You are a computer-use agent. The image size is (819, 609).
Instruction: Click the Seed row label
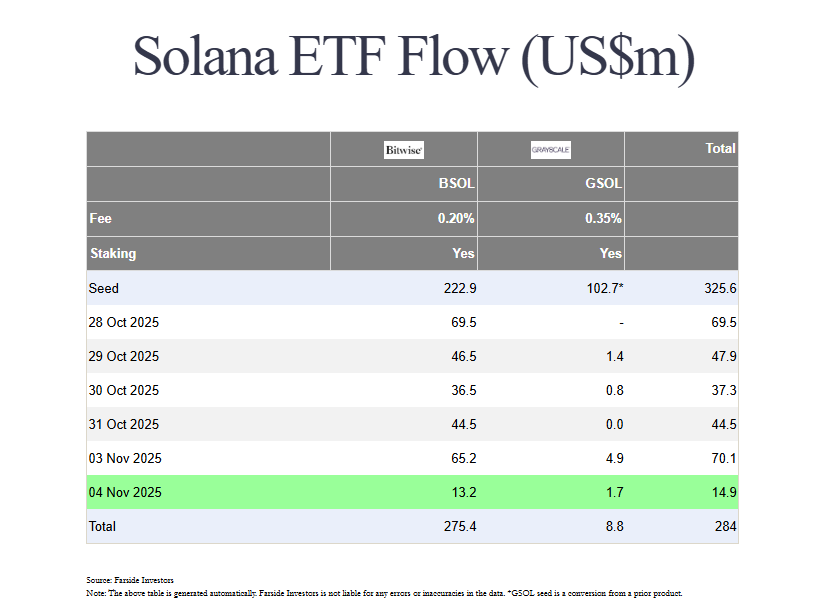point(104,288)
